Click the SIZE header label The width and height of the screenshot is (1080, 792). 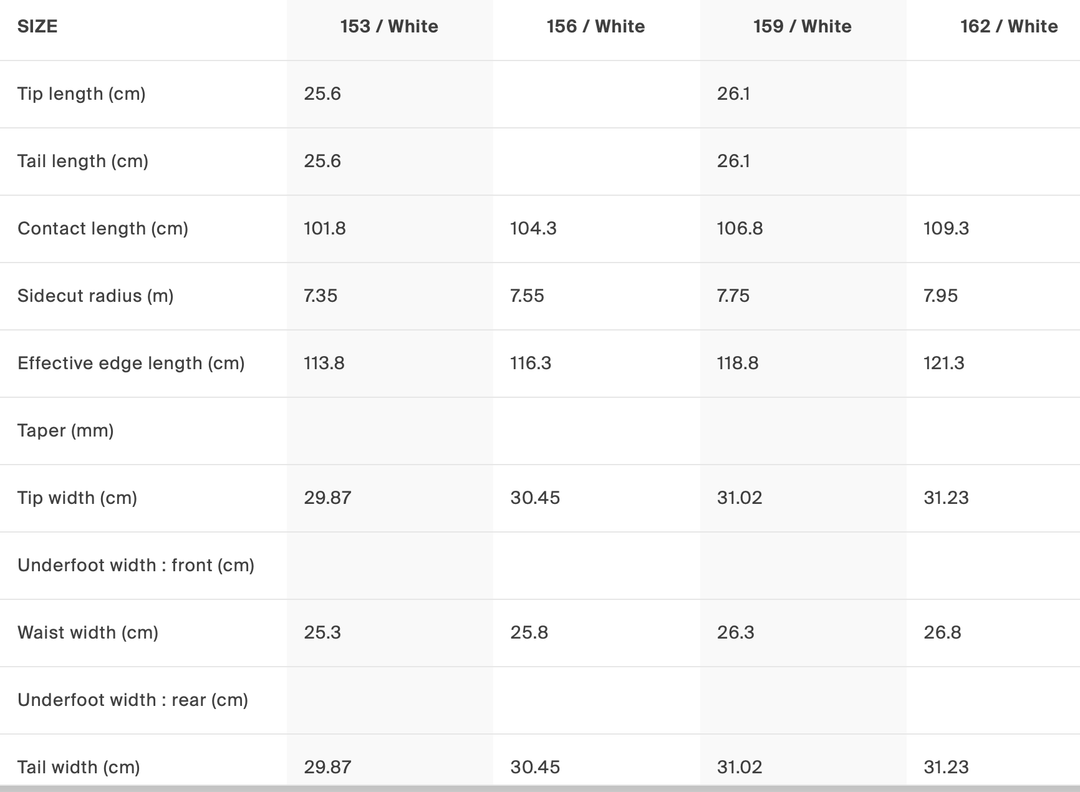tap(38, 27)
